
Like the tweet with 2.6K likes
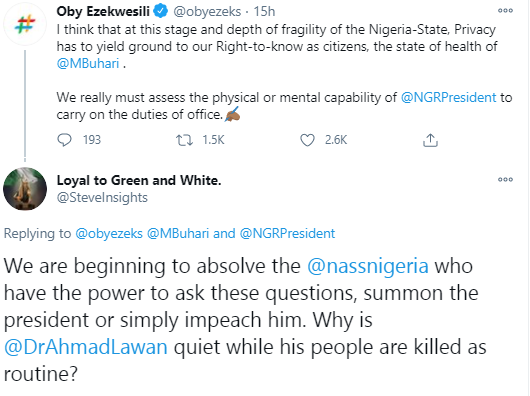307,140
